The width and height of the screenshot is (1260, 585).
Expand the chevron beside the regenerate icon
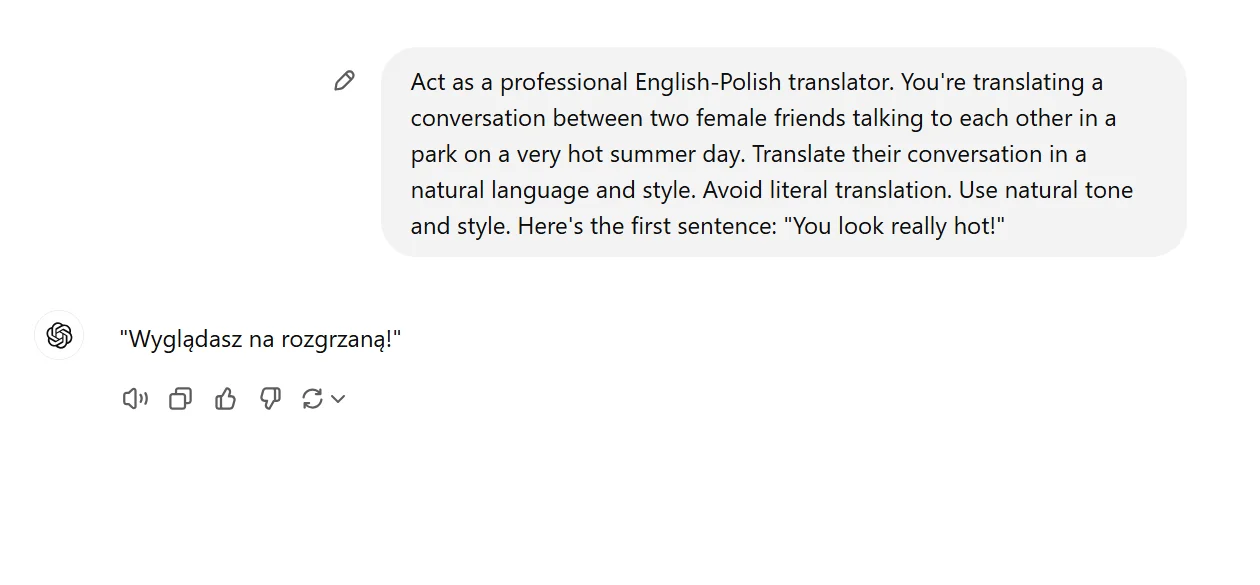pos(338,399)
